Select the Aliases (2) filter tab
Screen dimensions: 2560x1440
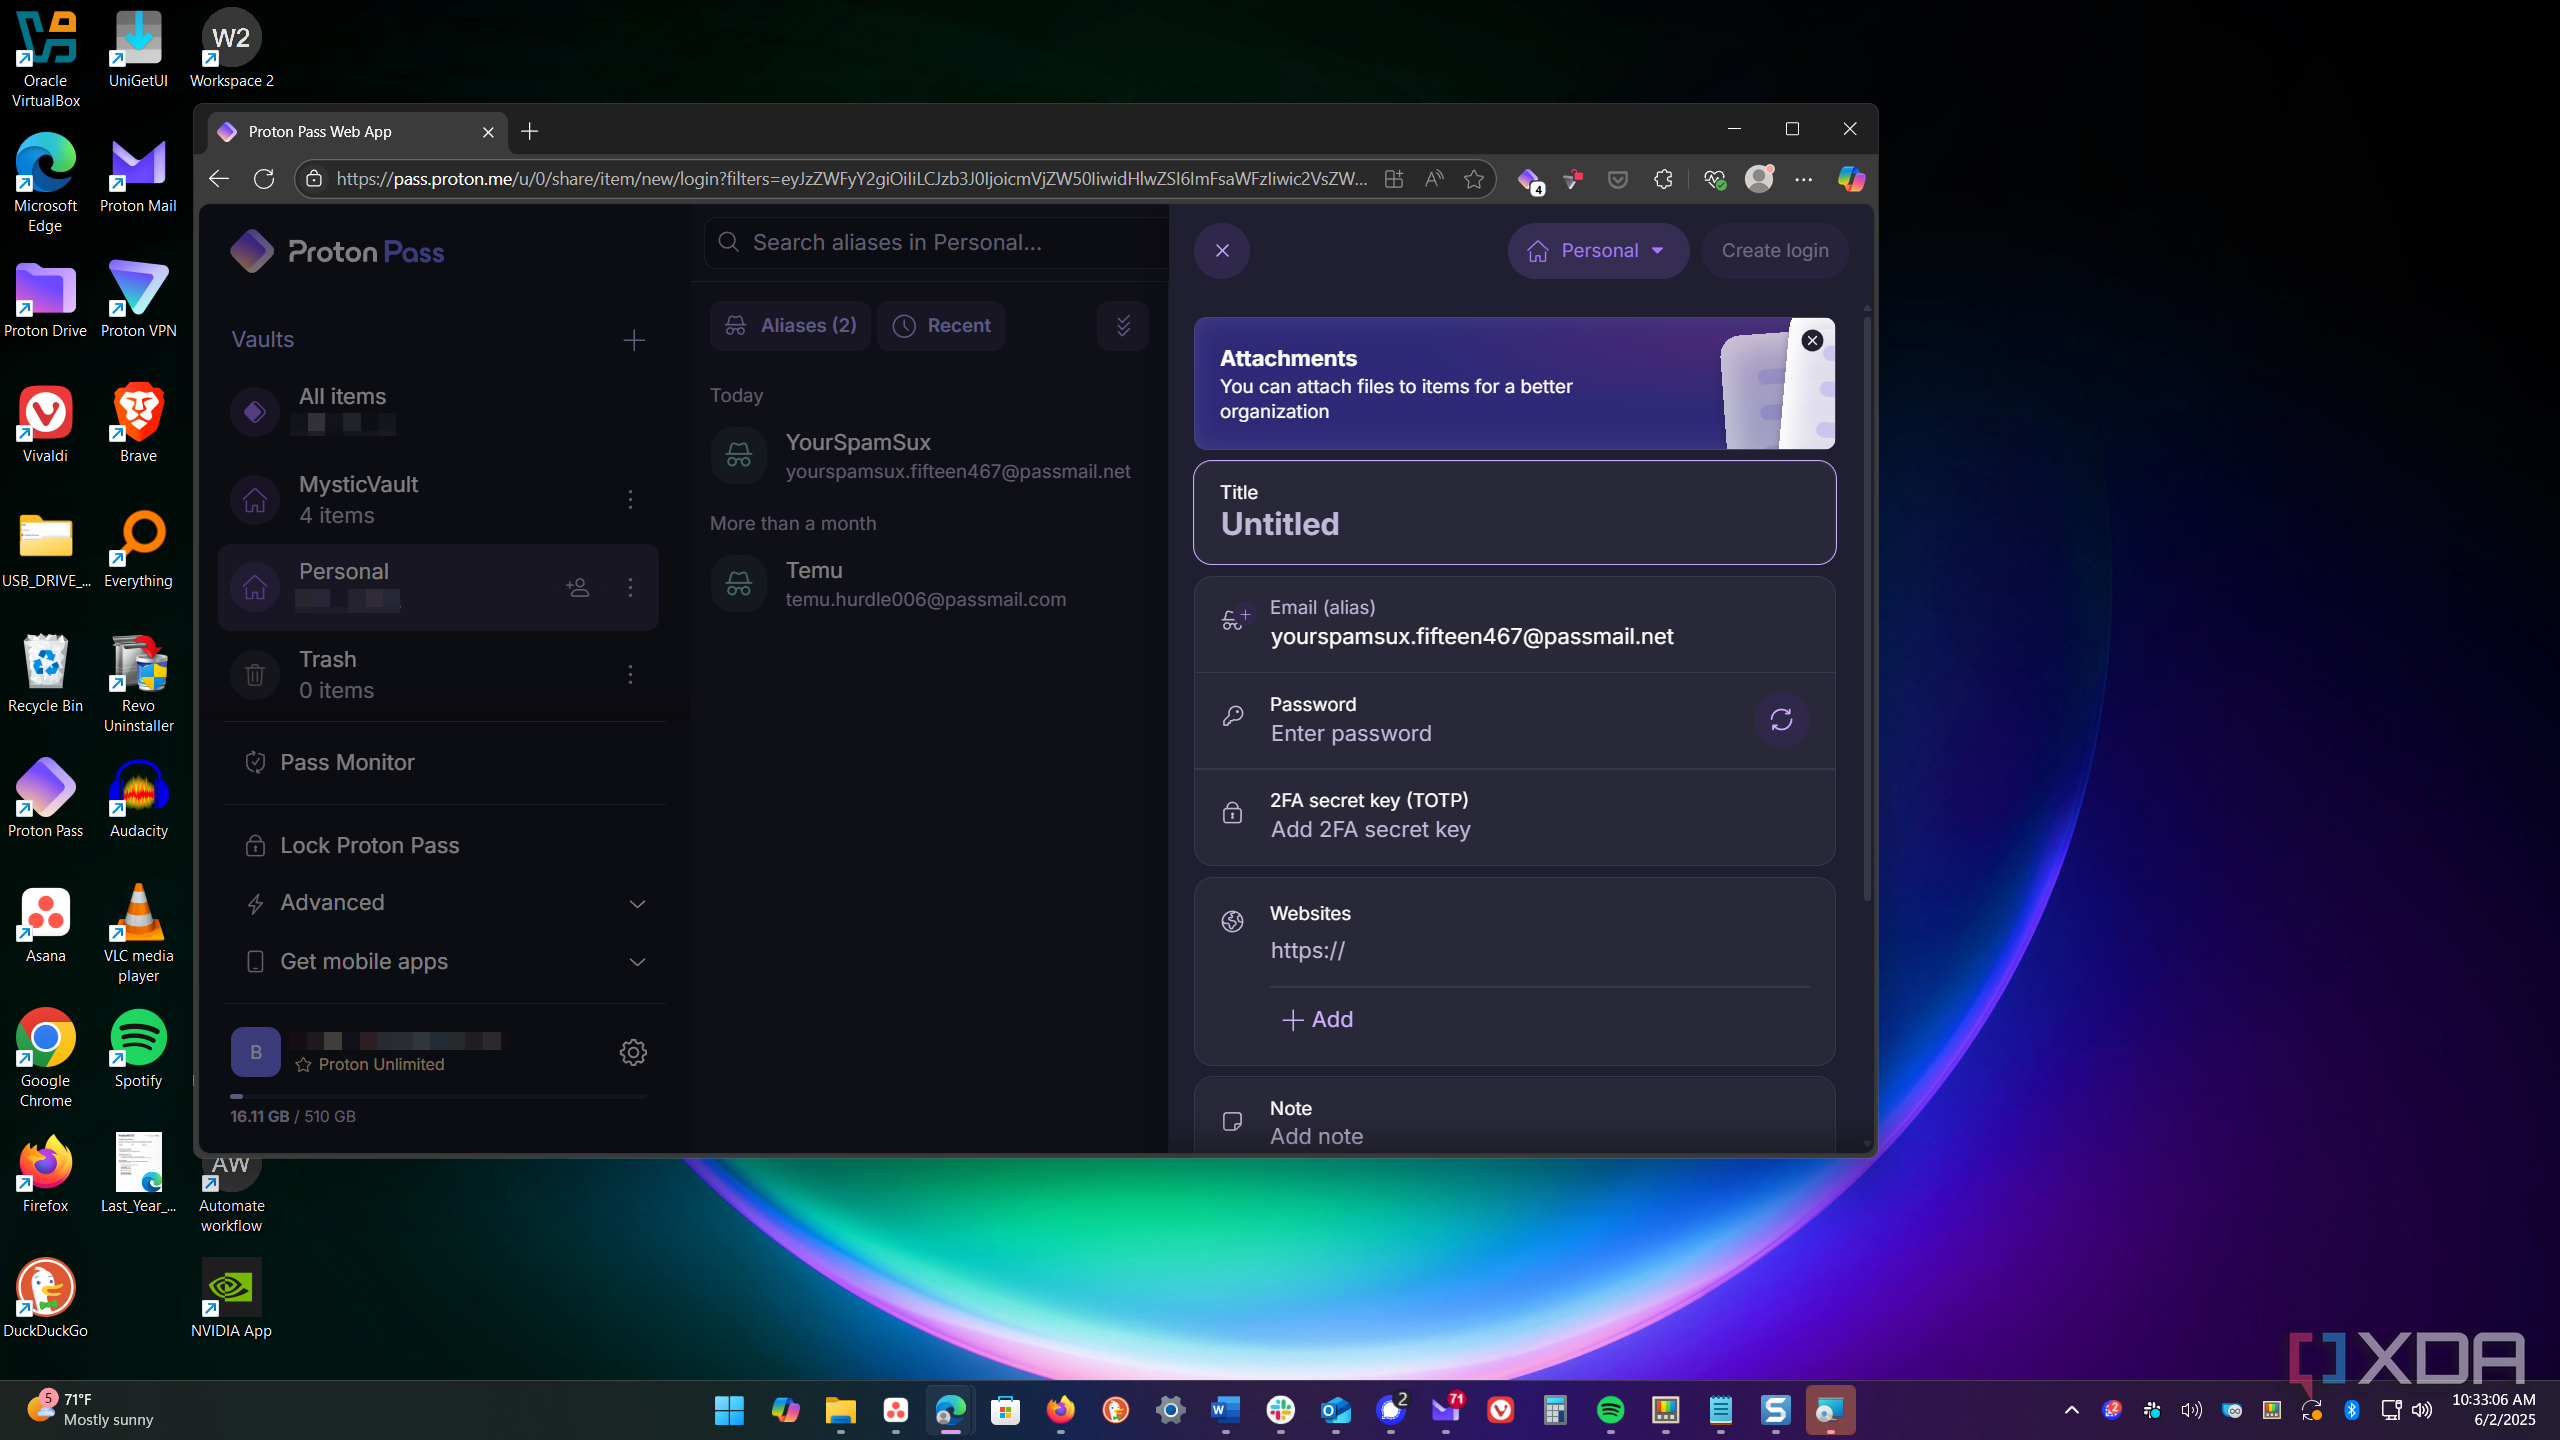[790, 326]
